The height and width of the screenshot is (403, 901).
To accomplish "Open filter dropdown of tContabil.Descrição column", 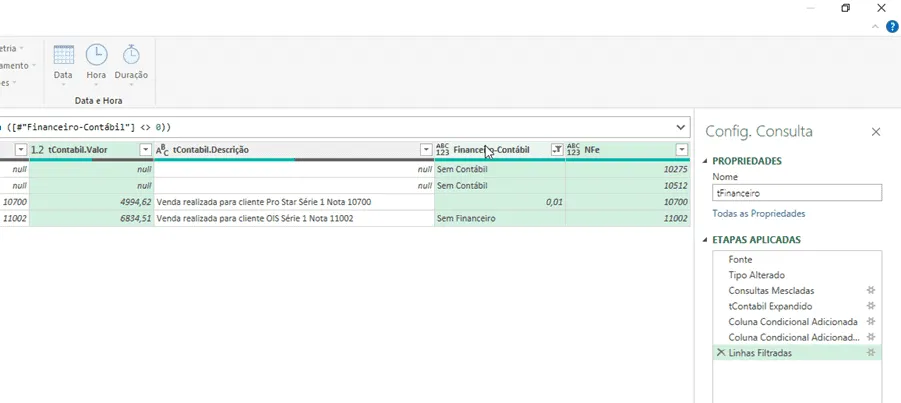I will pos(426,150).
